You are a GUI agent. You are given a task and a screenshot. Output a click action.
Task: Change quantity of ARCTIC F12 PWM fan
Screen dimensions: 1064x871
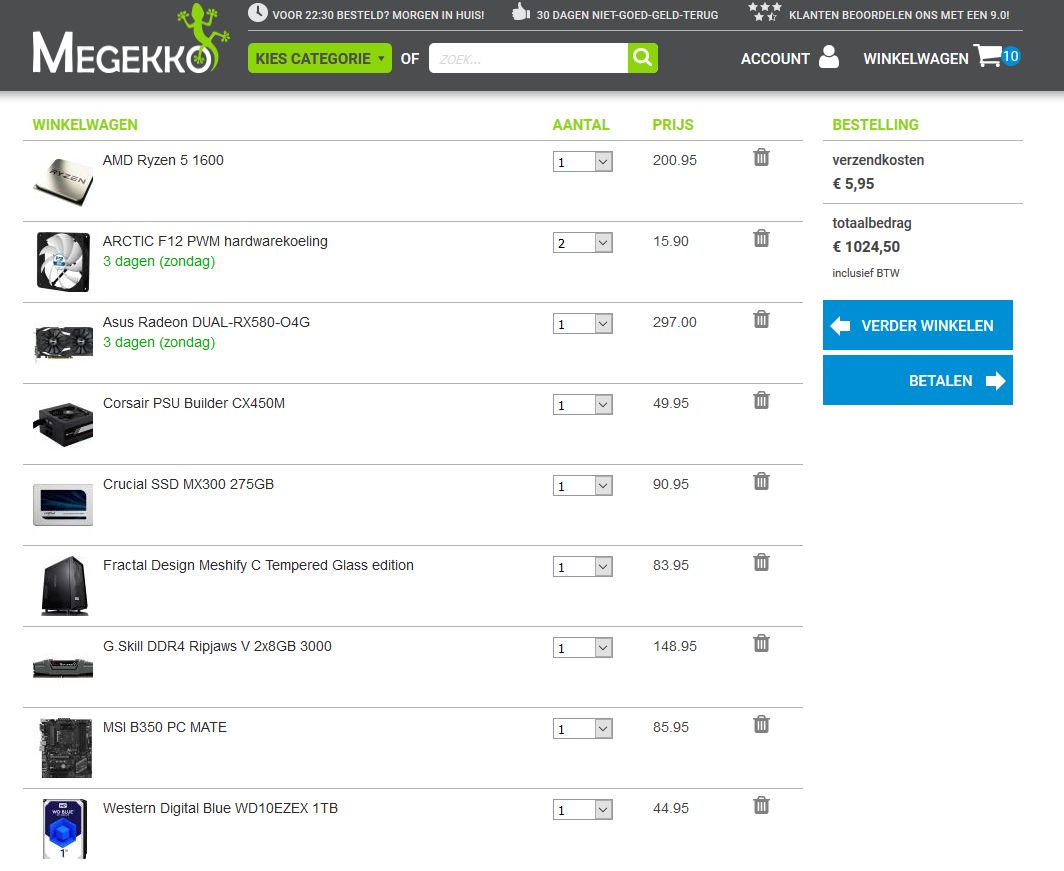[582, 243]
